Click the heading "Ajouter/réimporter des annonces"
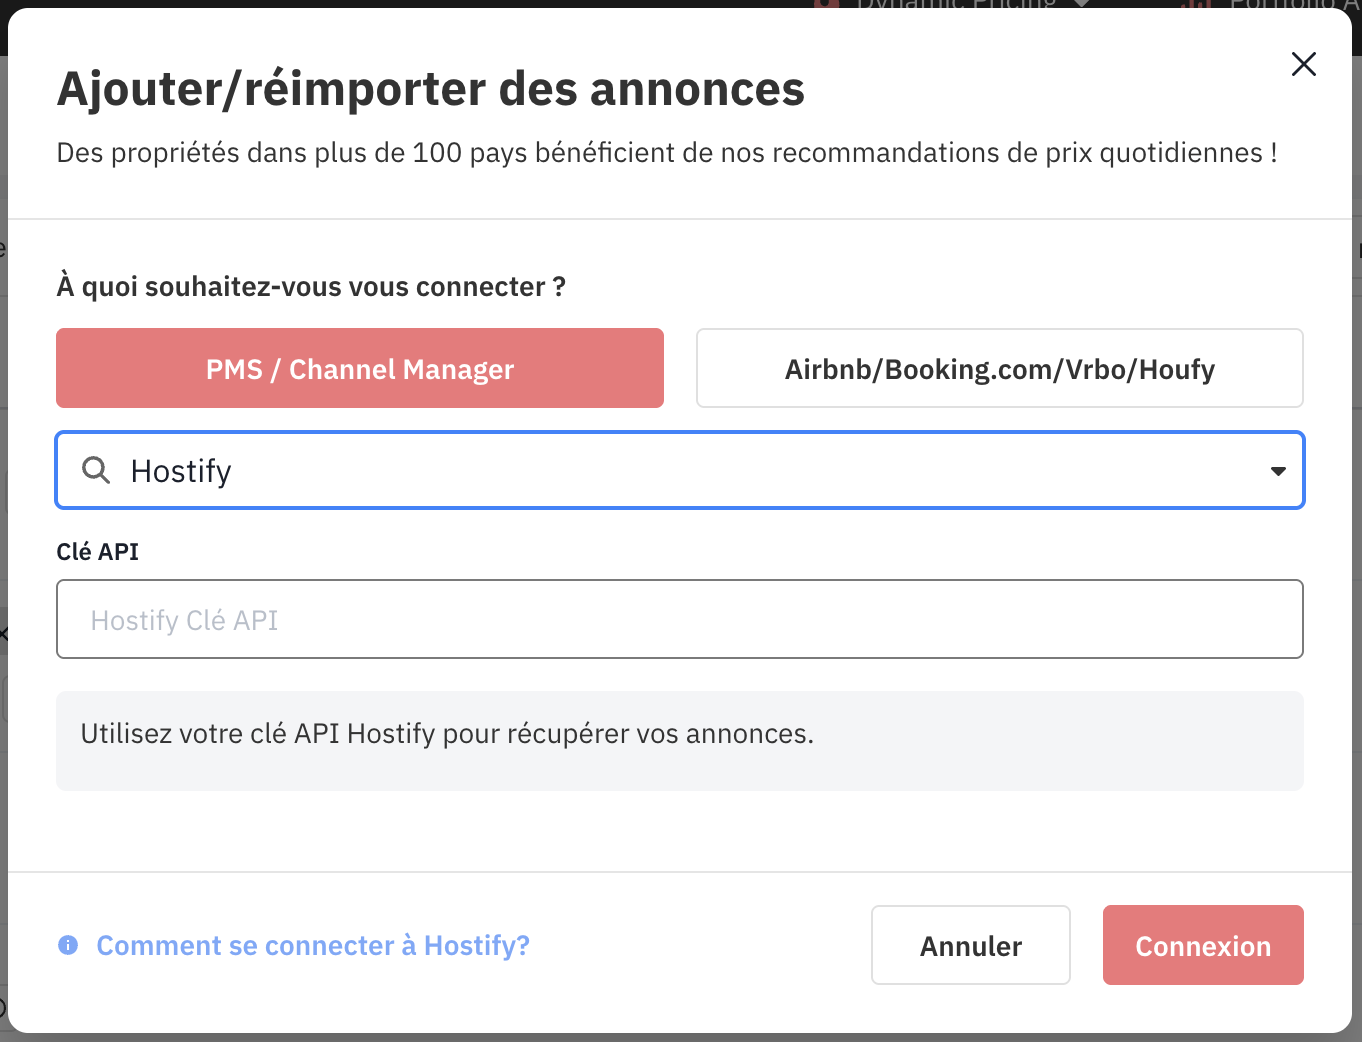Image resolution: width=1362 pixels, height=1042 pixels. 430,89
